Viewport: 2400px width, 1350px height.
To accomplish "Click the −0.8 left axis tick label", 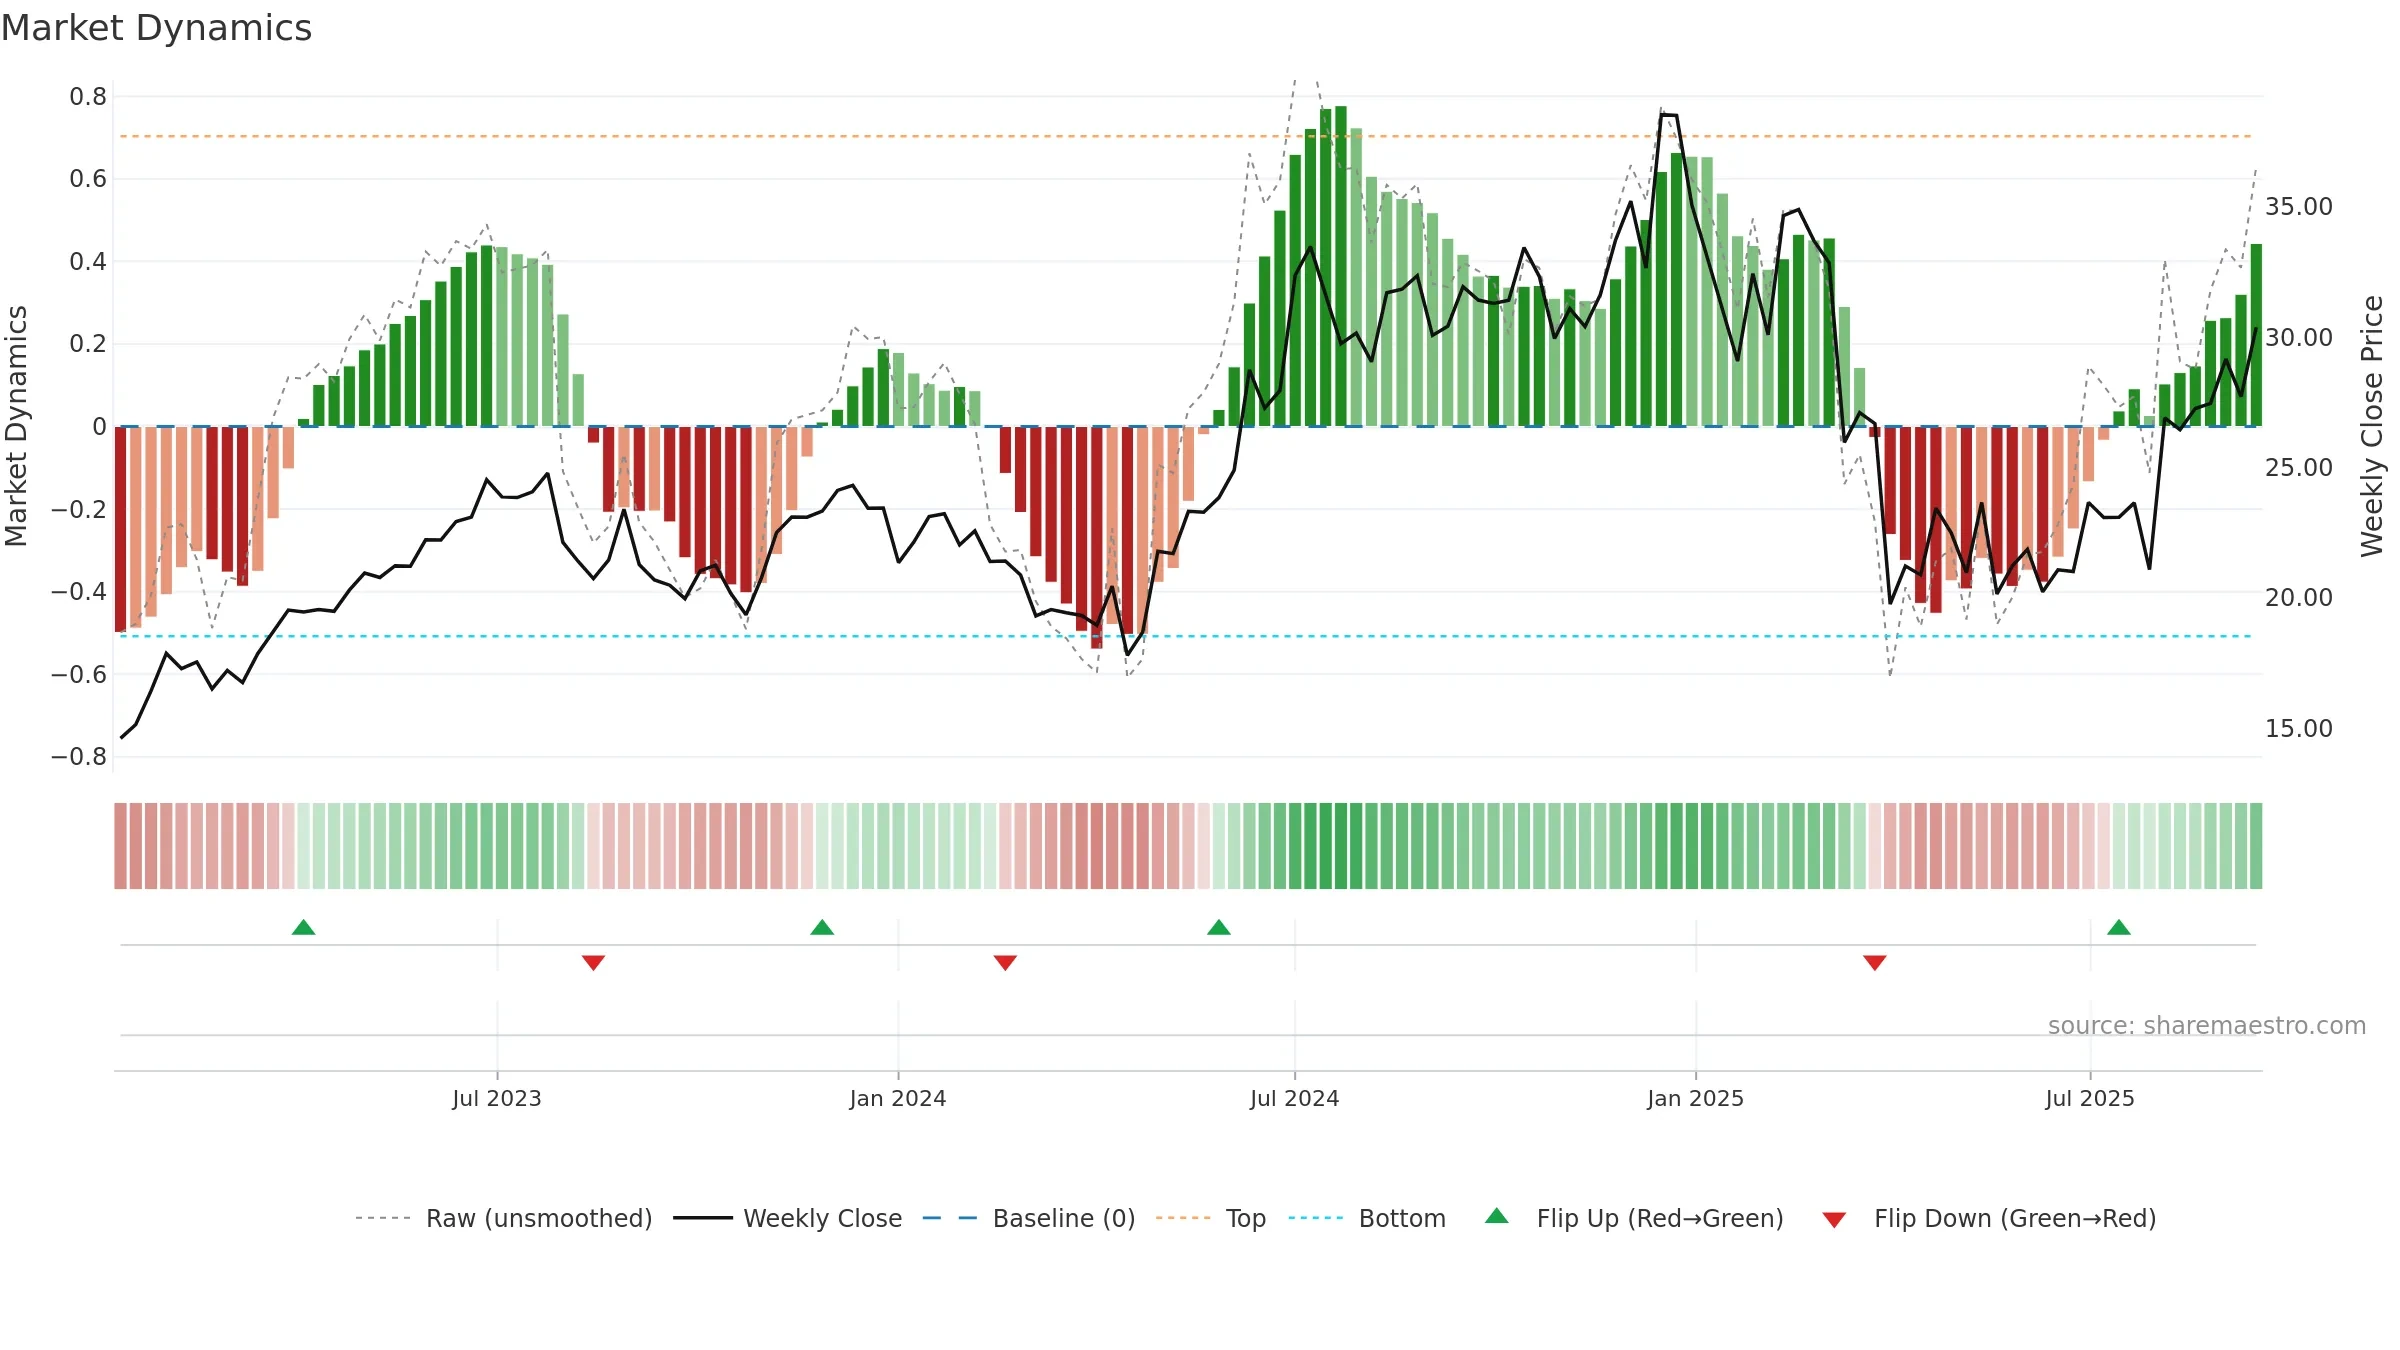I will click(79, 757).
